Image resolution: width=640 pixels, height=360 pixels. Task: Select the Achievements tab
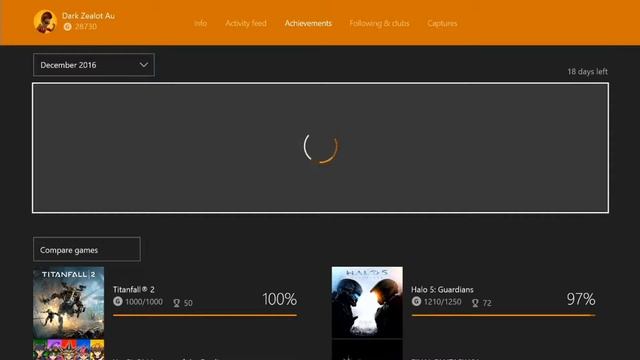pos(308,23)
